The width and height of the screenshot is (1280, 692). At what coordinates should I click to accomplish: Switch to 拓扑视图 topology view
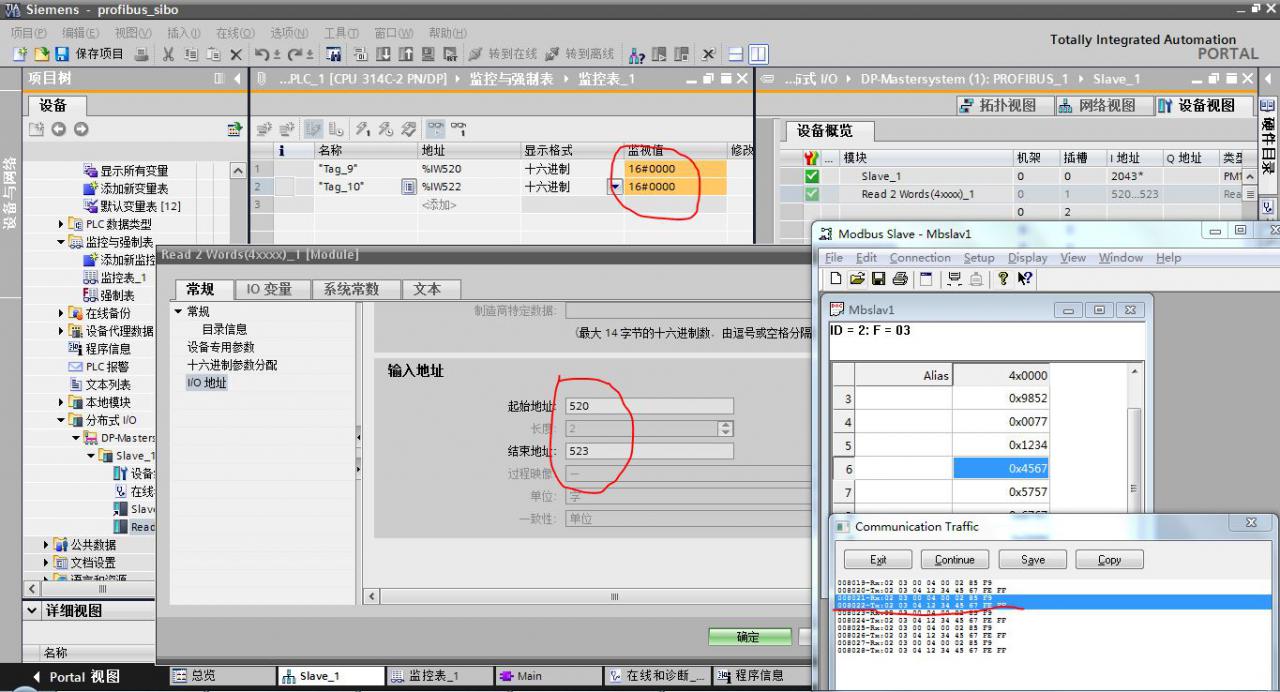tap(1004, 105)
